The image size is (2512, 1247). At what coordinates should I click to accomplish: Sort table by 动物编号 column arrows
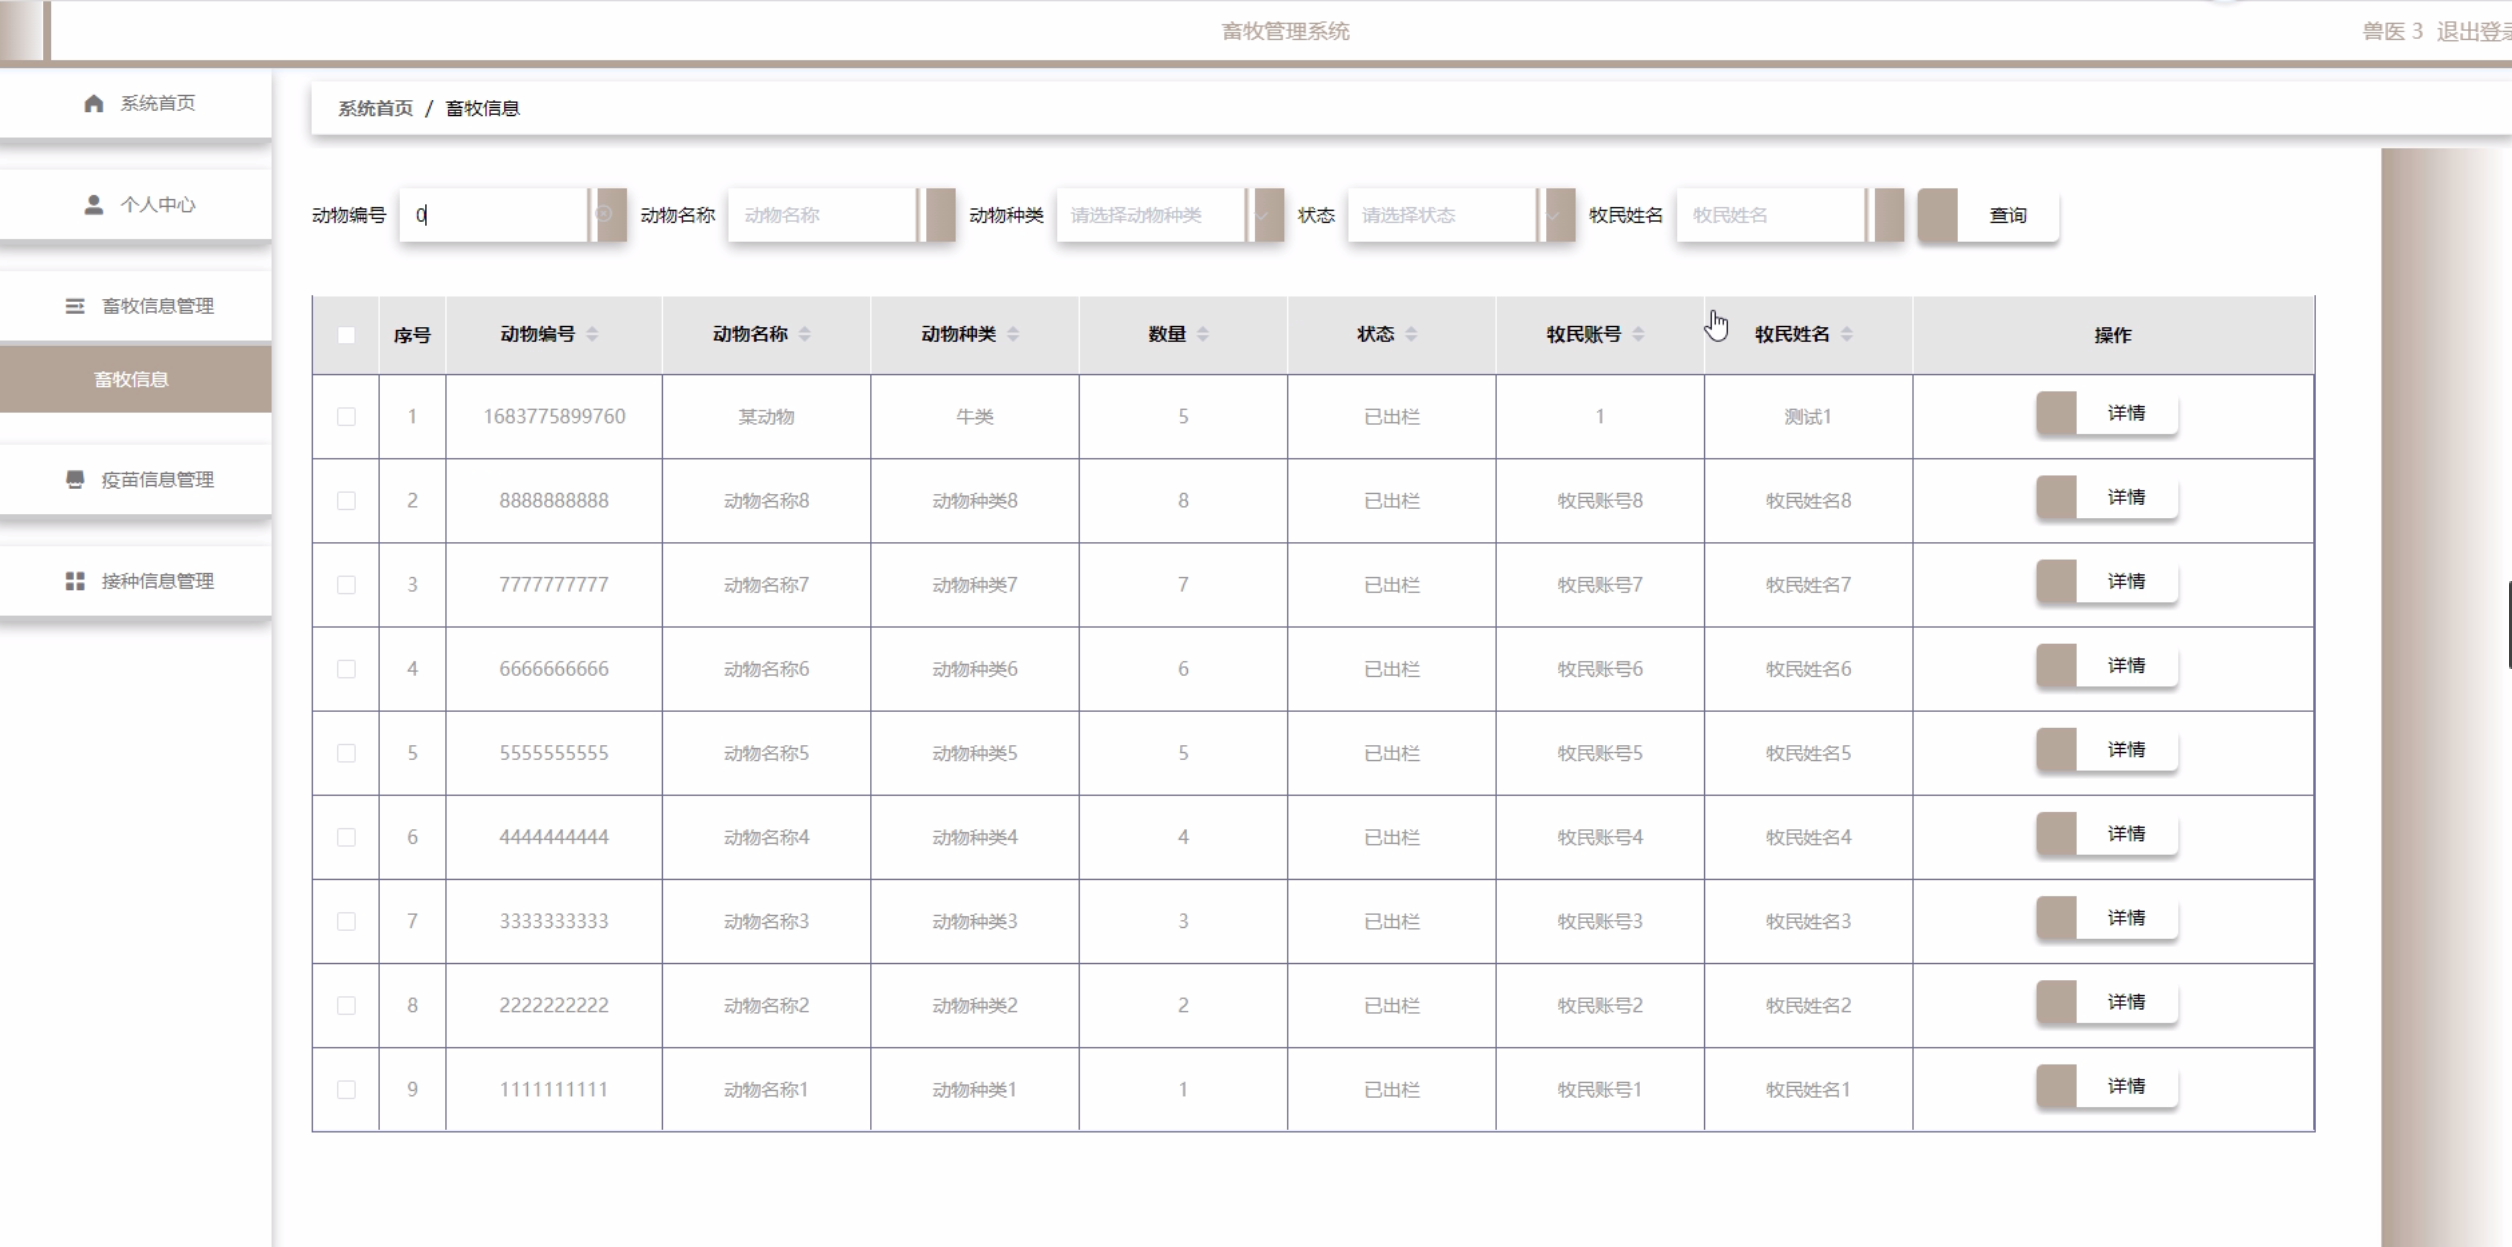[x=592, y=334]
